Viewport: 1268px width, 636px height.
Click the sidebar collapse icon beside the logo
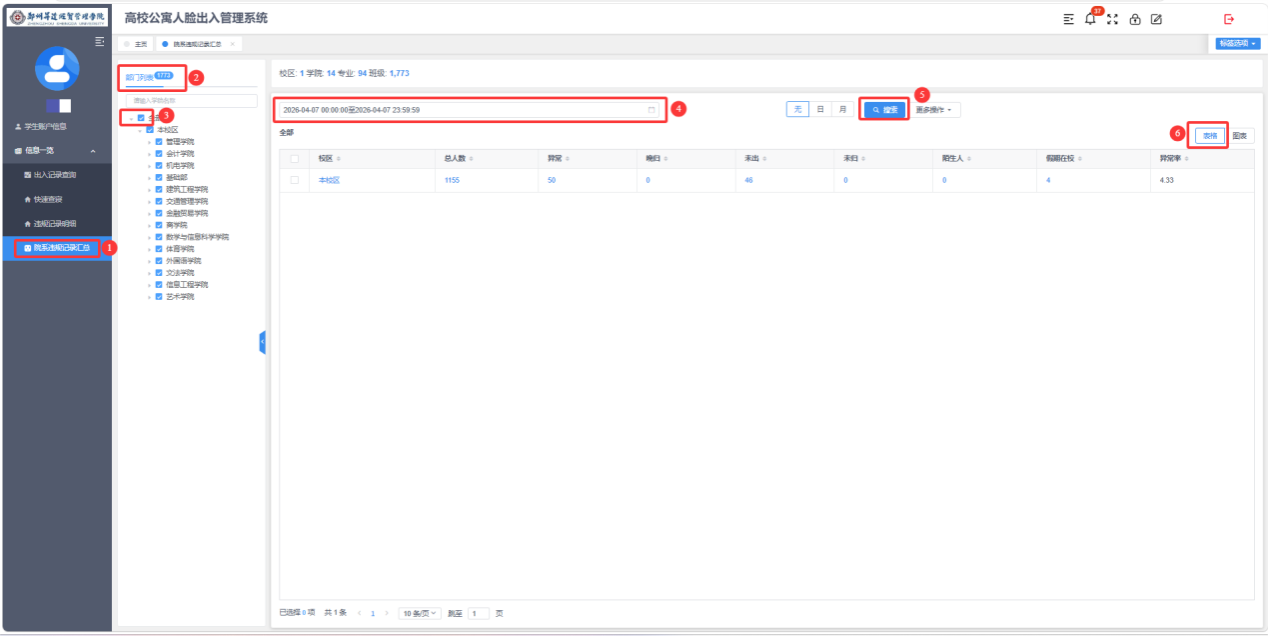click(x=99, y=41)
